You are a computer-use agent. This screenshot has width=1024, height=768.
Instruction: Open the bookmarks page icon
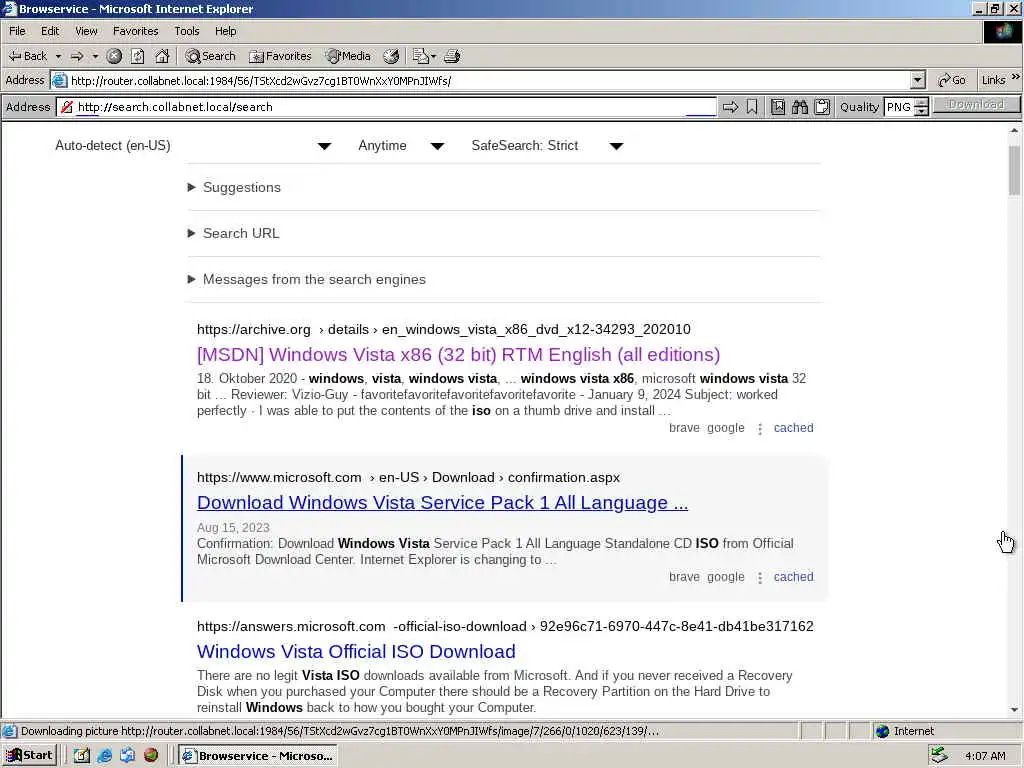[x=778, y=107]
